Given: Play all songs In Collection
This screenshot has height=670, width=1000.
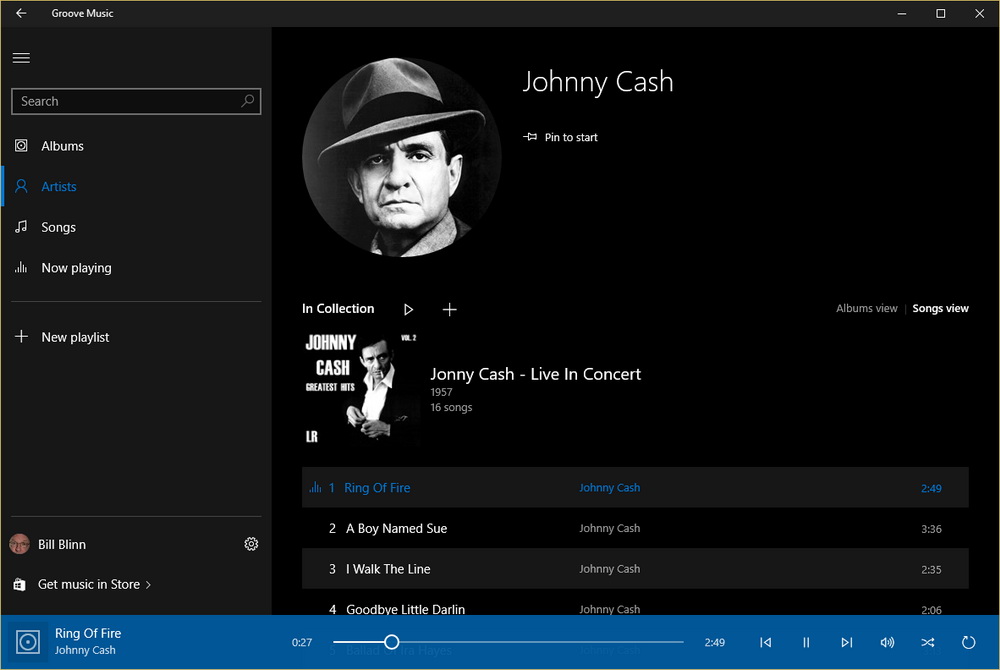Looking at the screenshot, I should [x=408, y=309].
